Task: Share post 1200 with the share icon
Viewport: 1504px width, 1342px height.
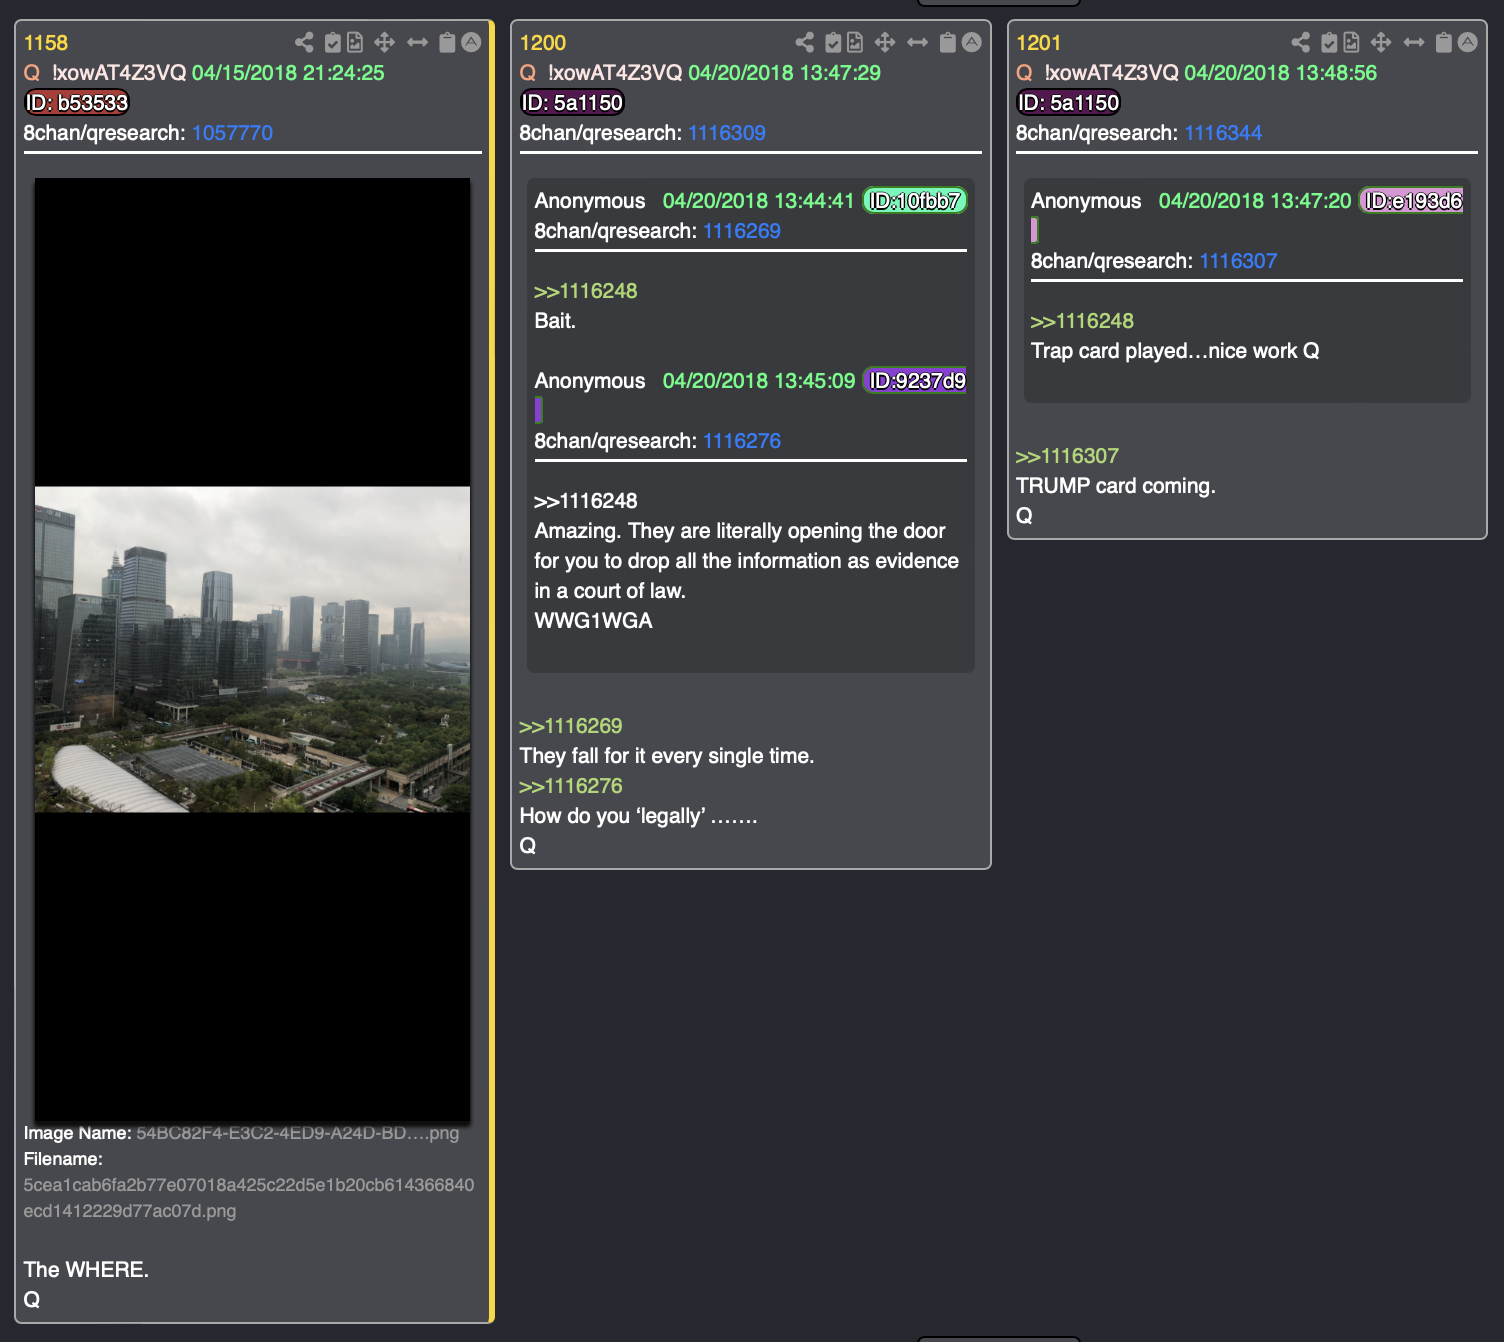Action: point(804,42)
